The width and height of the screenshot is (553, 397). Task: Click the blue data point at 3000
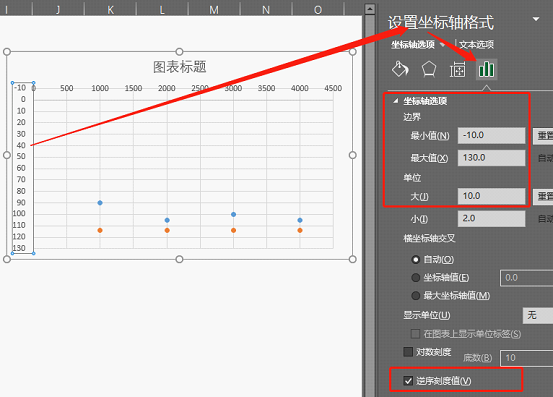233,214
